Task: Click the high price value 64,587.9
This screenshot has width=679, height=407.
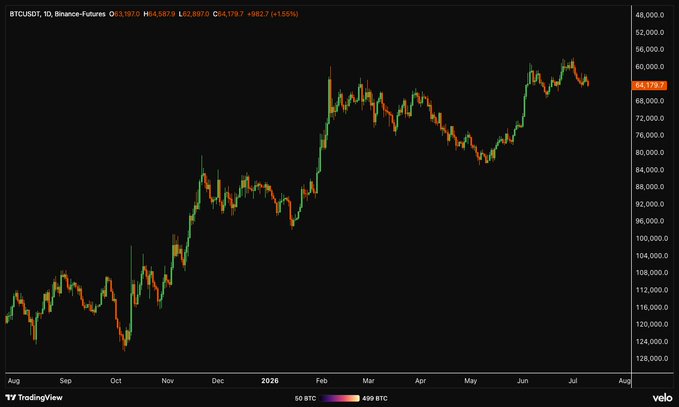Action: coord(162,14)
